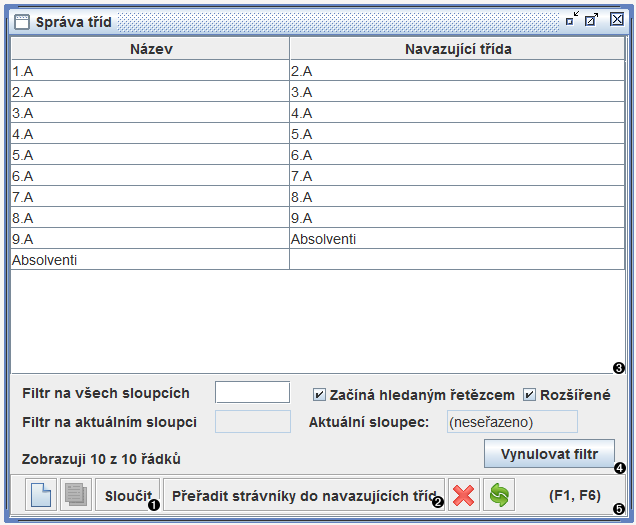Click the 6.A cell in Navazující třída column
Image resolution: width=636 pixels, height=525 pixels.
click(458, 155)
